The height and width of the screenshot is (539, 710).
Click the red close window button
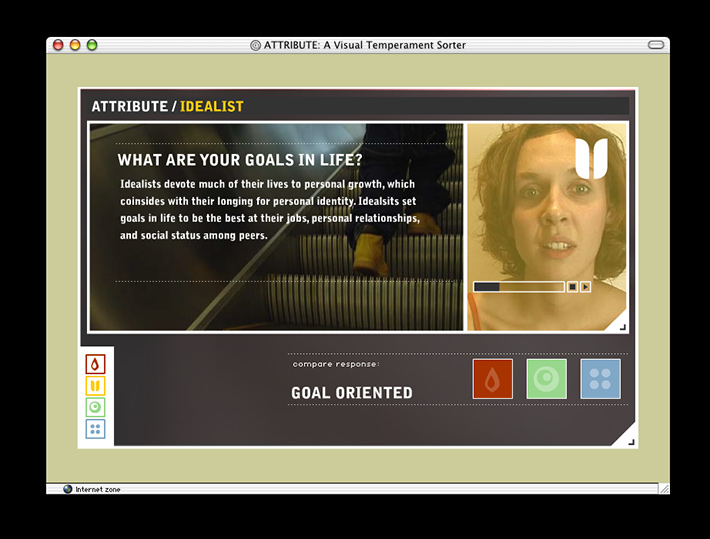[58, 45]
